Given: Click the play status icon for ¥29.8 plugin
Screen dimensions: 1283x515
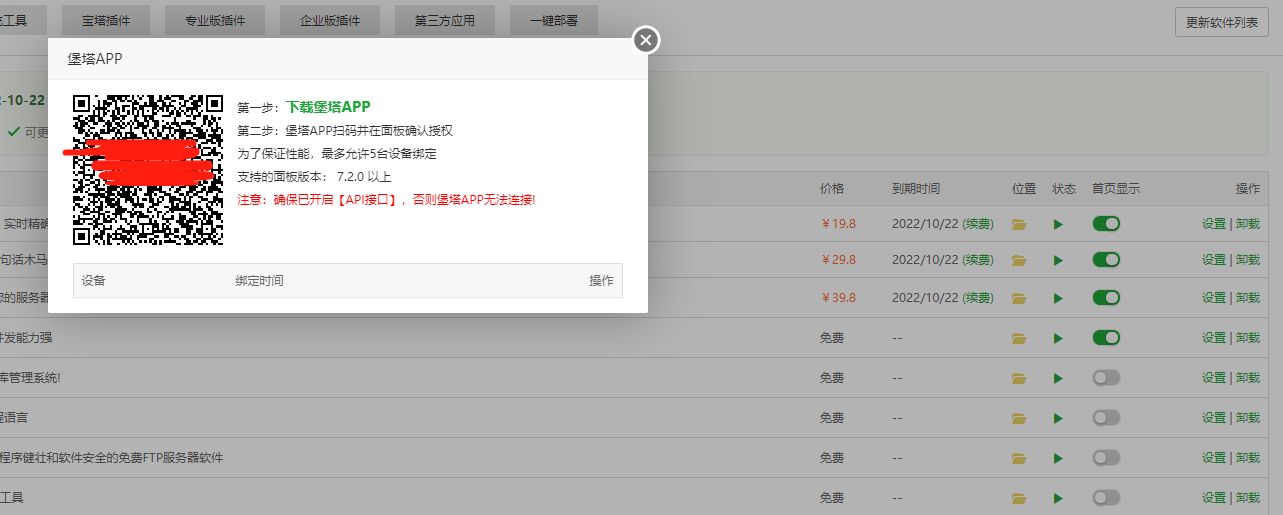Looking at the screenshot, I should [1058, 260].
